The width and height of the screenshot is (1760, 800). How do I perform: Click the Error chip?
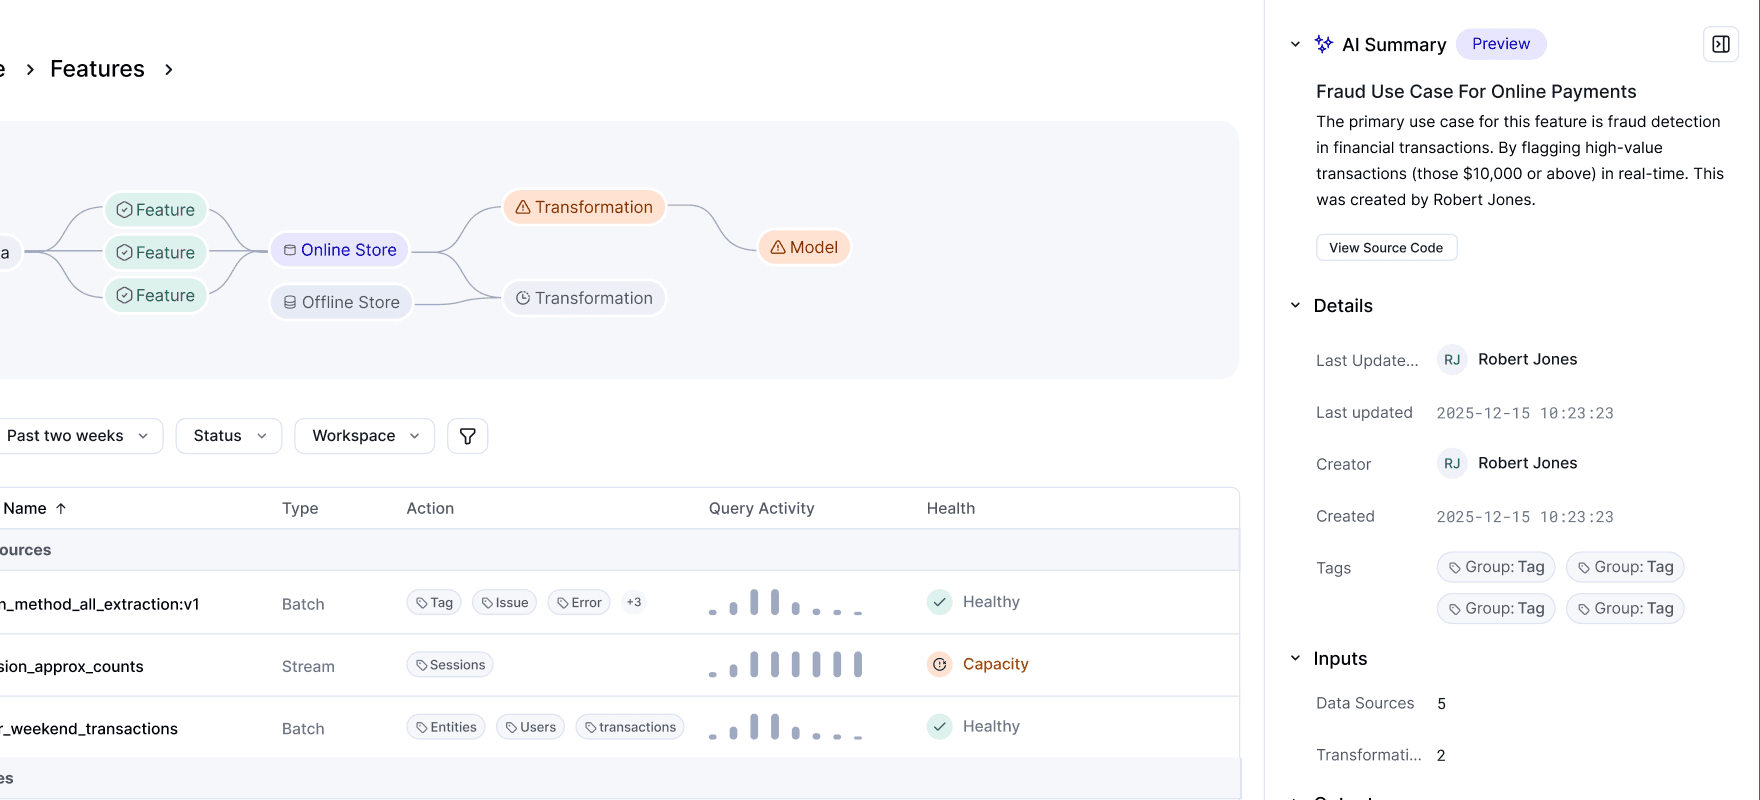tap(579, 602)
